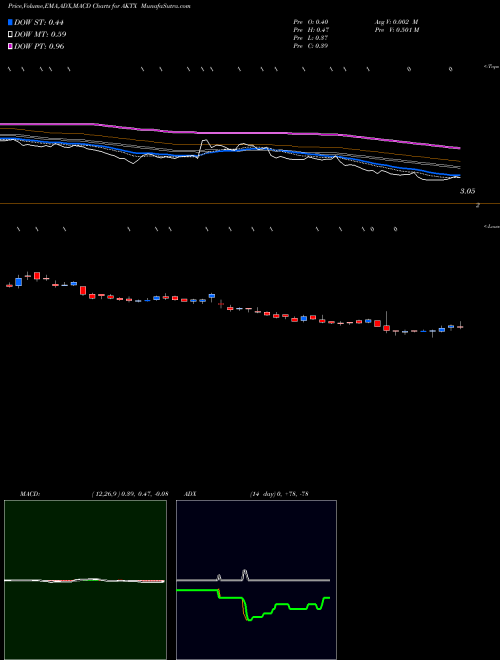Image resolution: width=500 pixels, height=660 pixels.
Task: Click the ADX panel heading
Action: click(x=190, y=494)
